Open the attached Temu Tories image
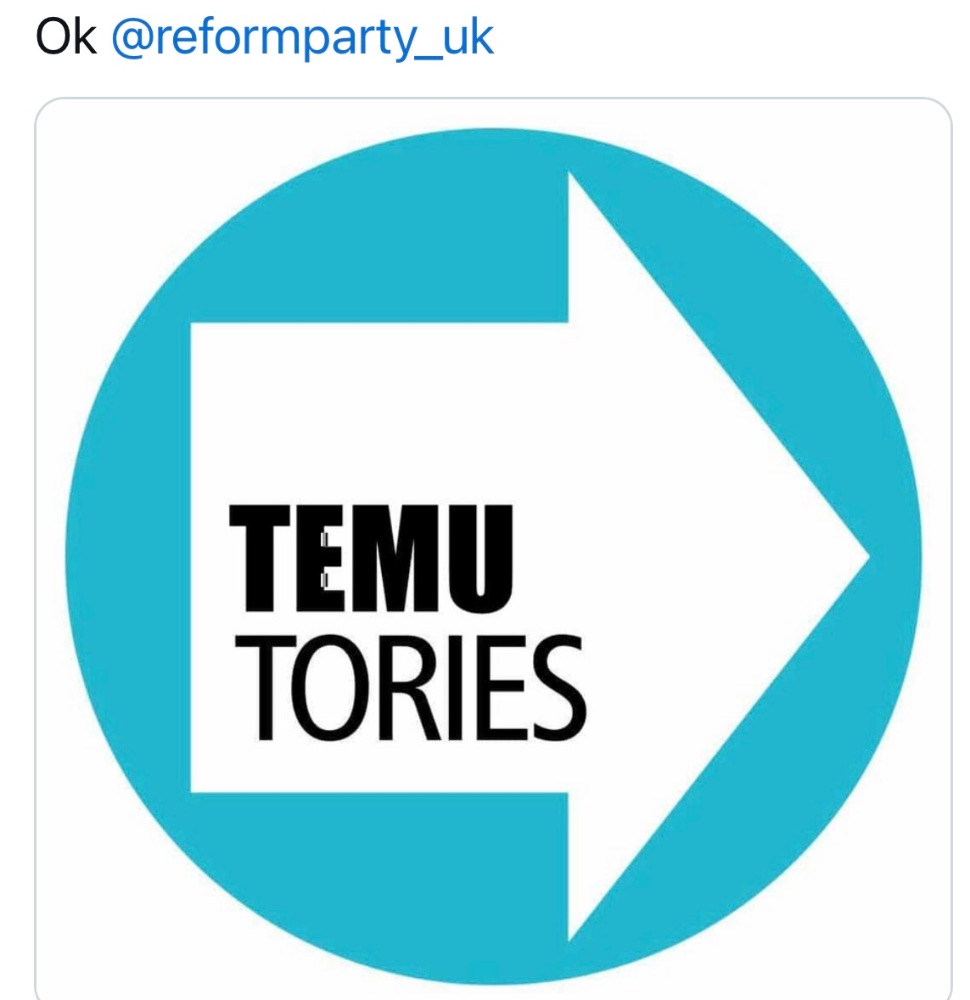 pyautogui.click(x=493, y=550)
